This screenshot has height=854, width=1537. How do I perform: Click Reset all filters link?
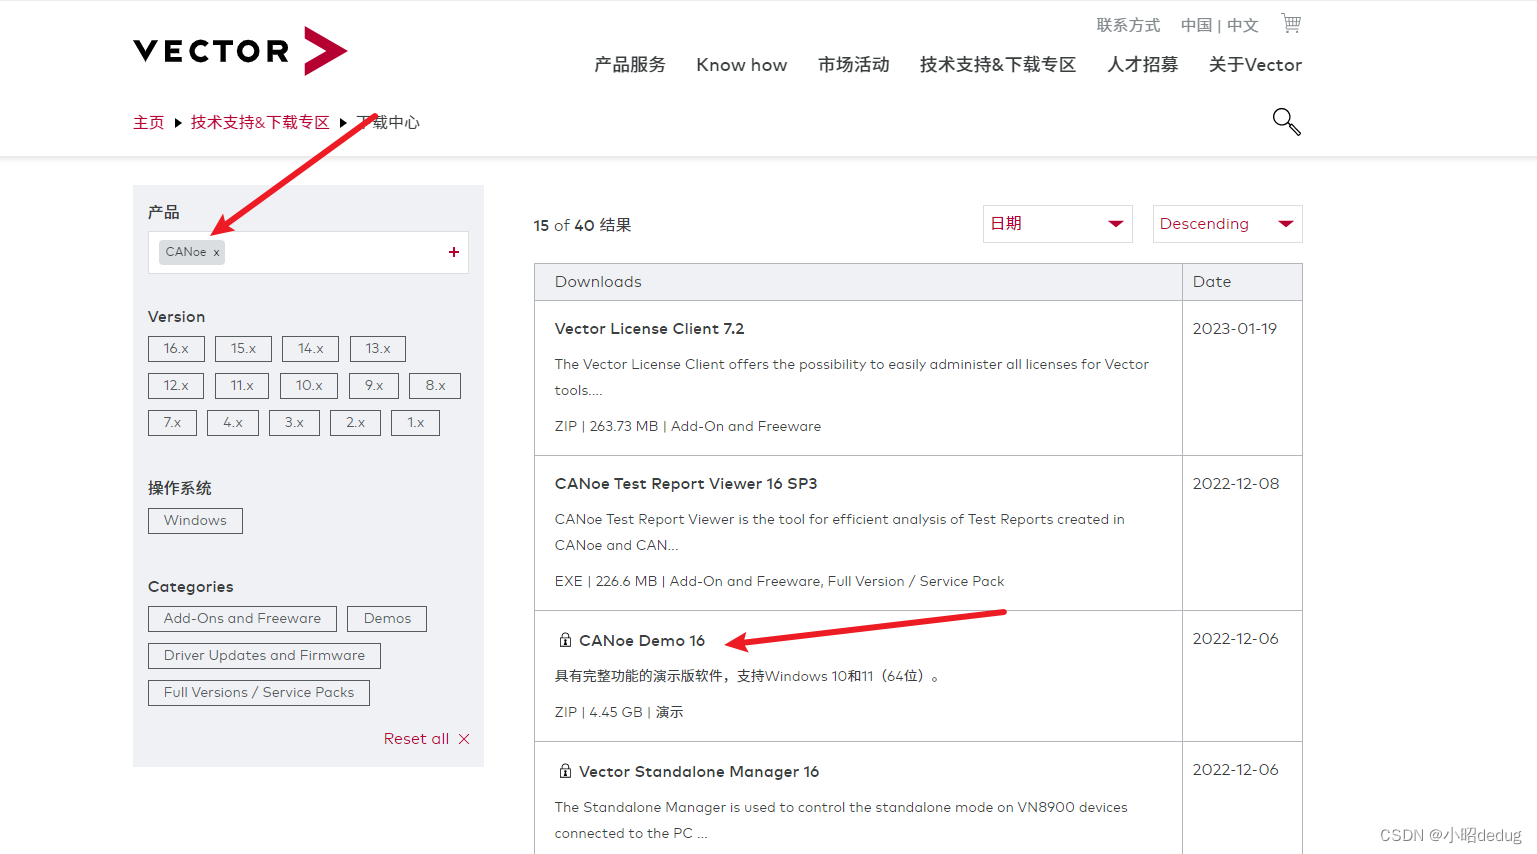click(416, 739)
